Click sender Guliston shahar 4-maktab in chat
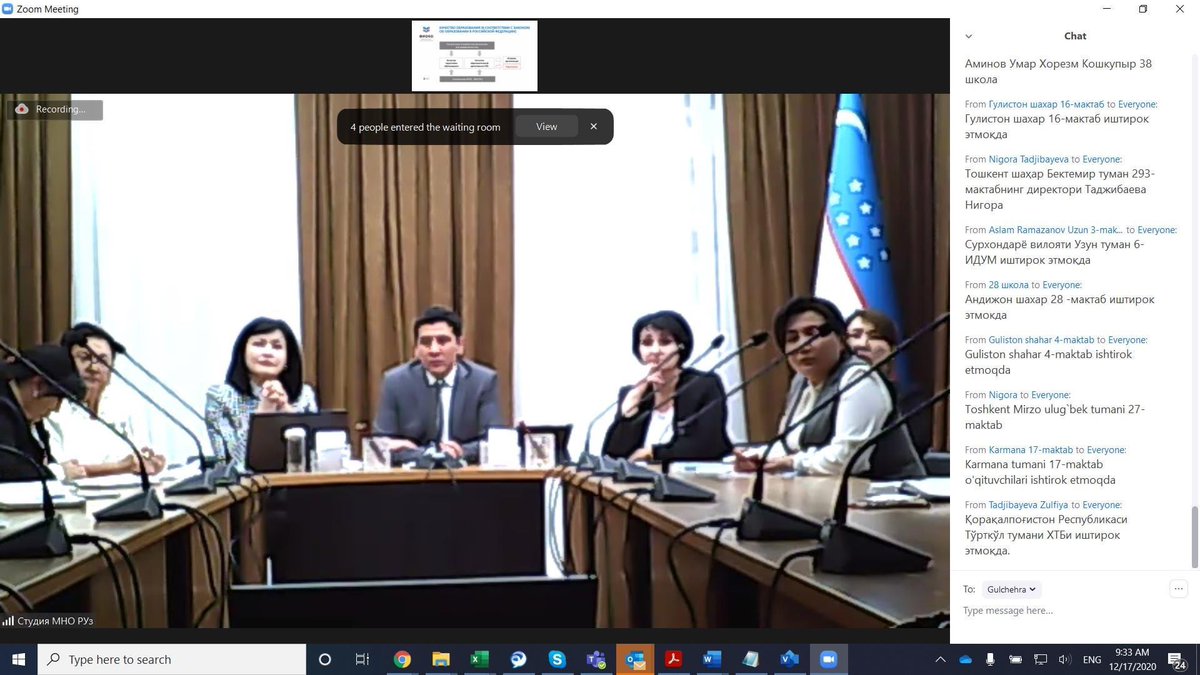1200x675 pixels. 1041,340
